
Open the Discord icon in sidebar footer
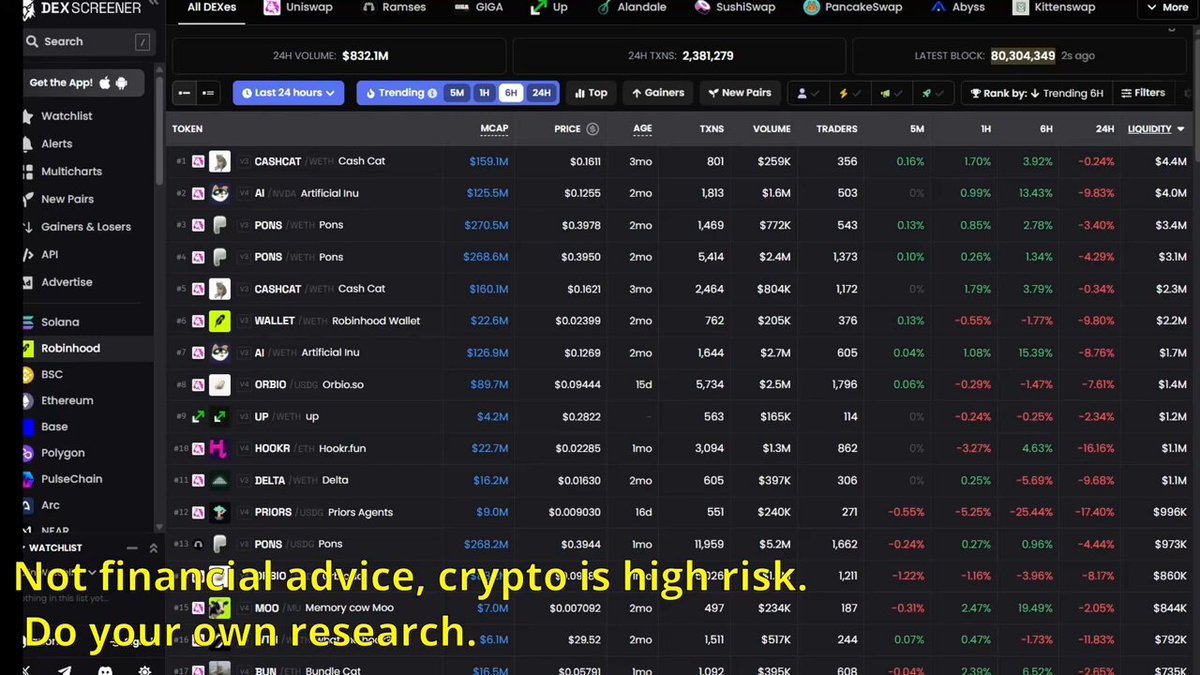(106, 670)
